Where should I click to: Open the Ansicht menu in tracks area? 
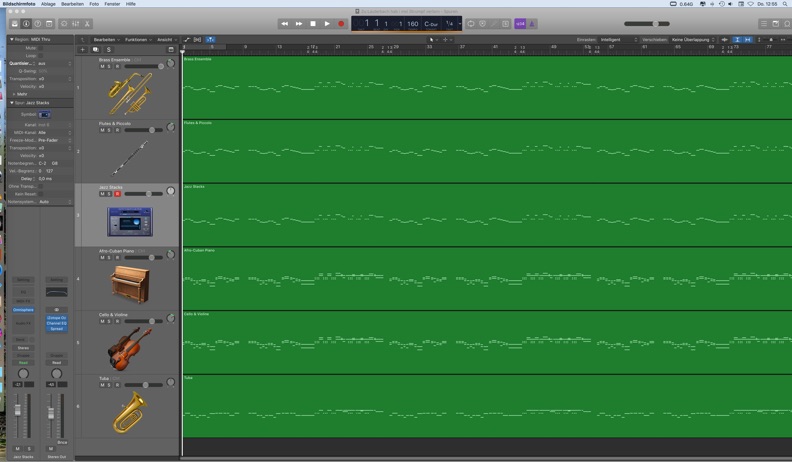tap(167, 39)
